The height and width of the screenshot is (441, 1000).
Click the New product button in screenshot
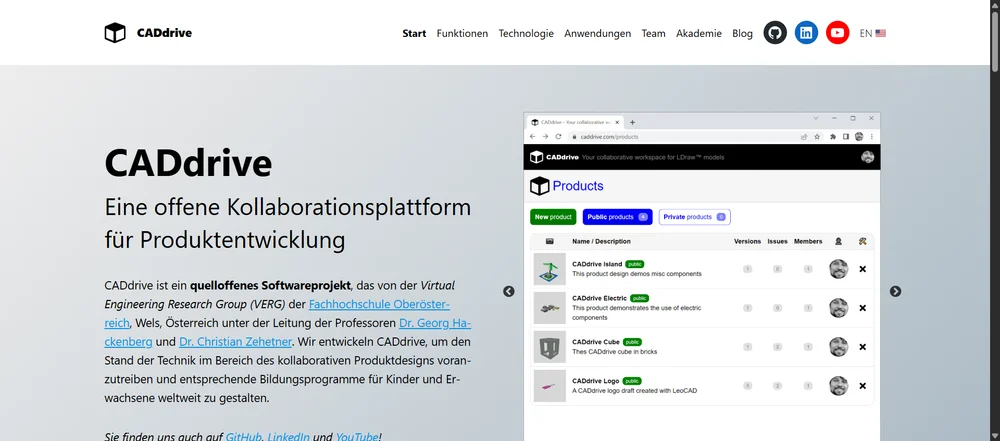553,217
